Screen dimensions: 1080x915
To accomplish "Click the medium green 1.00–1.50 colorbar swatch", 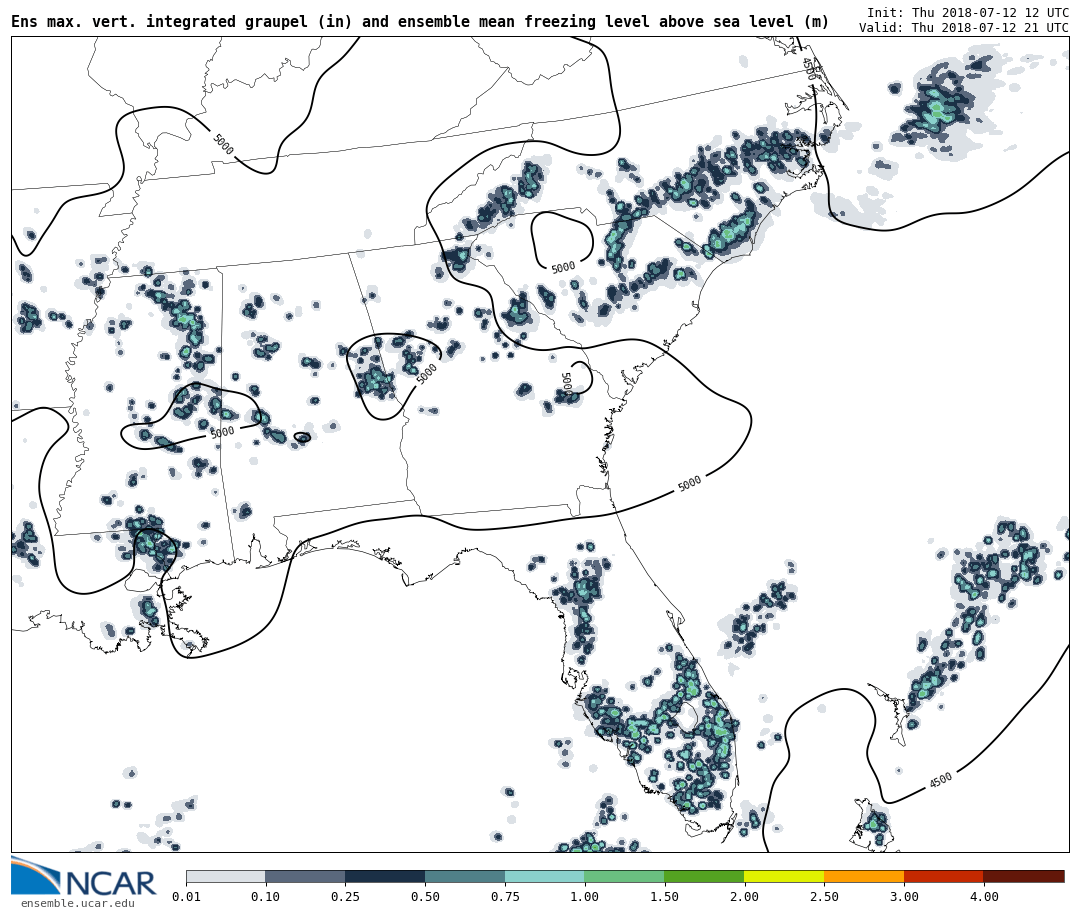I will coord(624,877).
